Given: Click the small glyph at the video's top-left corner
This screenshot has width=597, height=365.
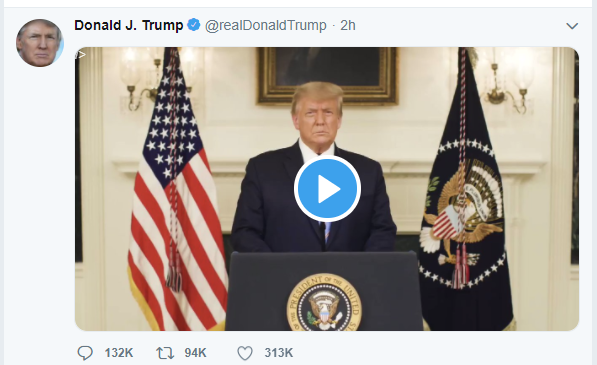Looking at the screenshot, I should click(80, 55).
